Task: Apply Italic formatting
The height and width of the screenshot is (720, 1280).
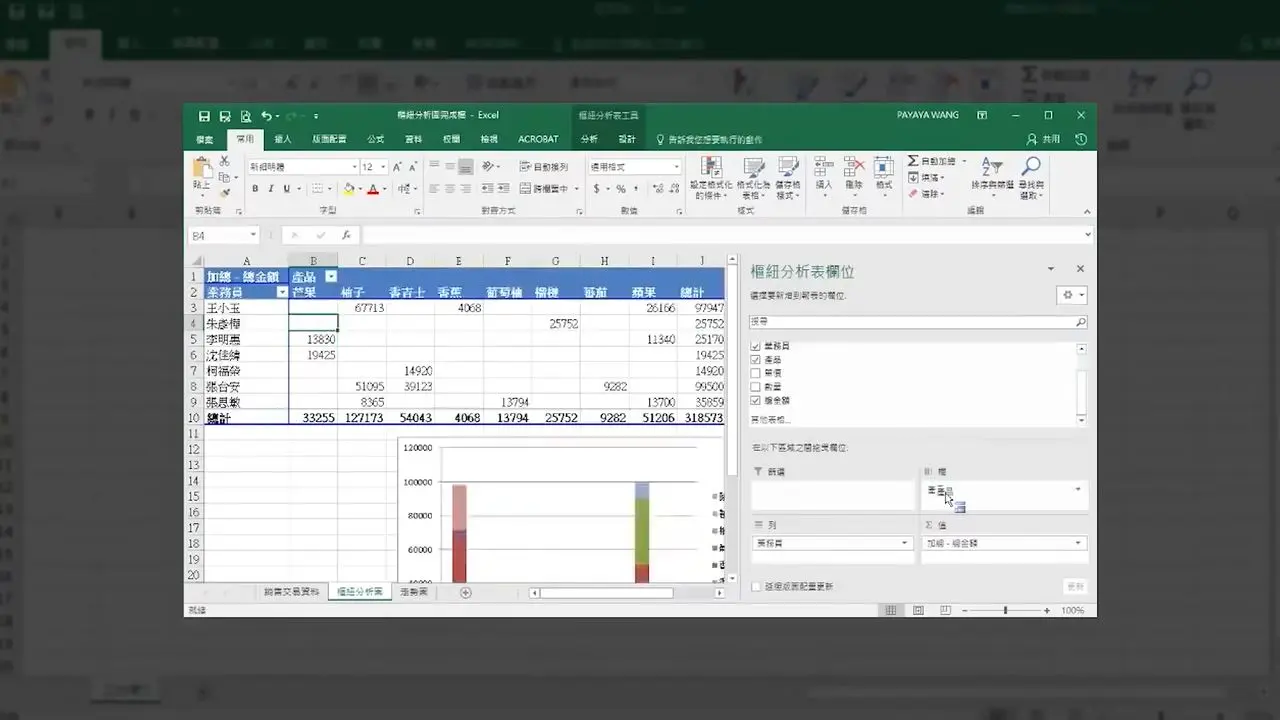Action: coord(271,189)
